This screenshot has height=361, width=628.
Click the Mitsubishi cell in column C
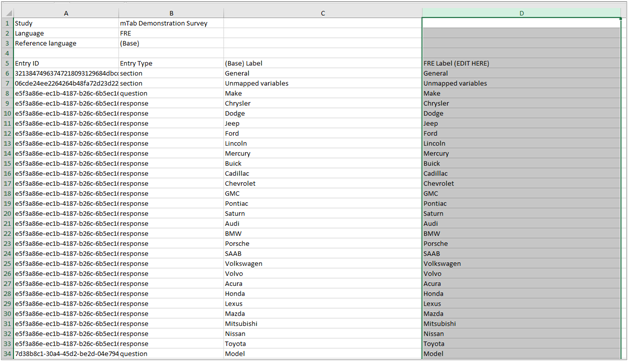click(323, 324)
